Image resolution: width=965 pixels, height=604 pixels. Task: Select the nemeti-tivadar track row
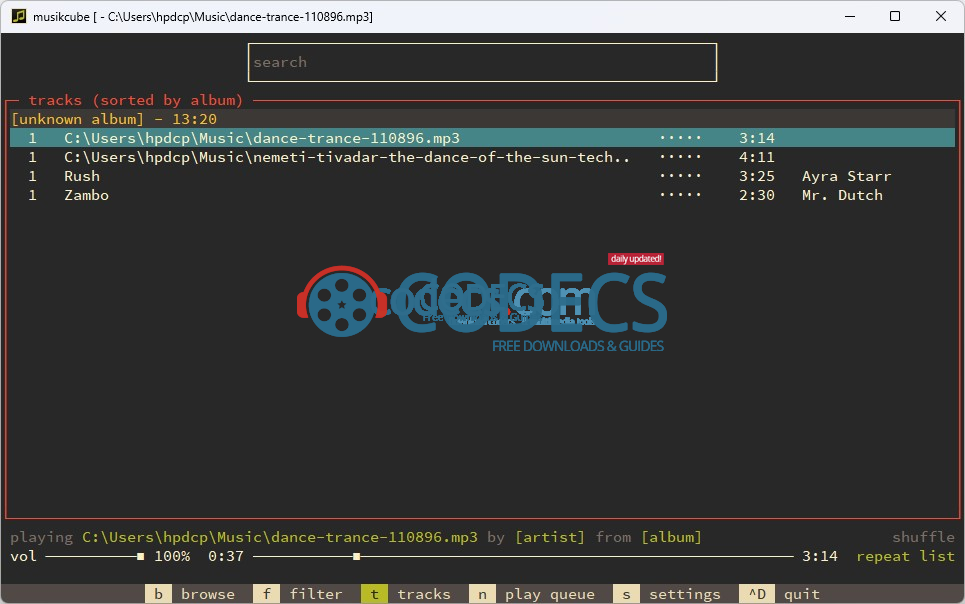pos(482,157)
